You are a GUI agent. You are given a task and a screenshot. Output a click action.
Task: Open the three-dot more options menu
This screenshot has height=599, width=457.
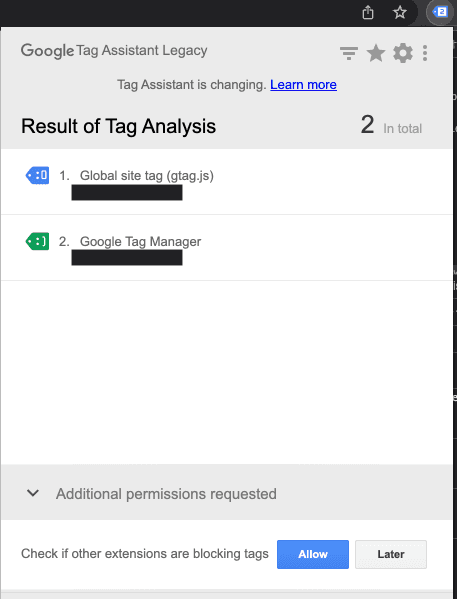(425, 53)
